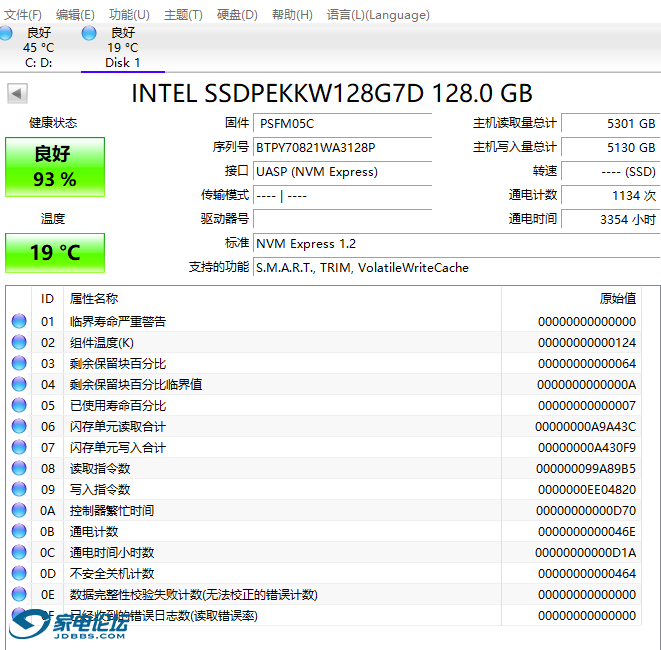Click the 19 °C temperature button
661x650 pixels.
tap(55, 252)
